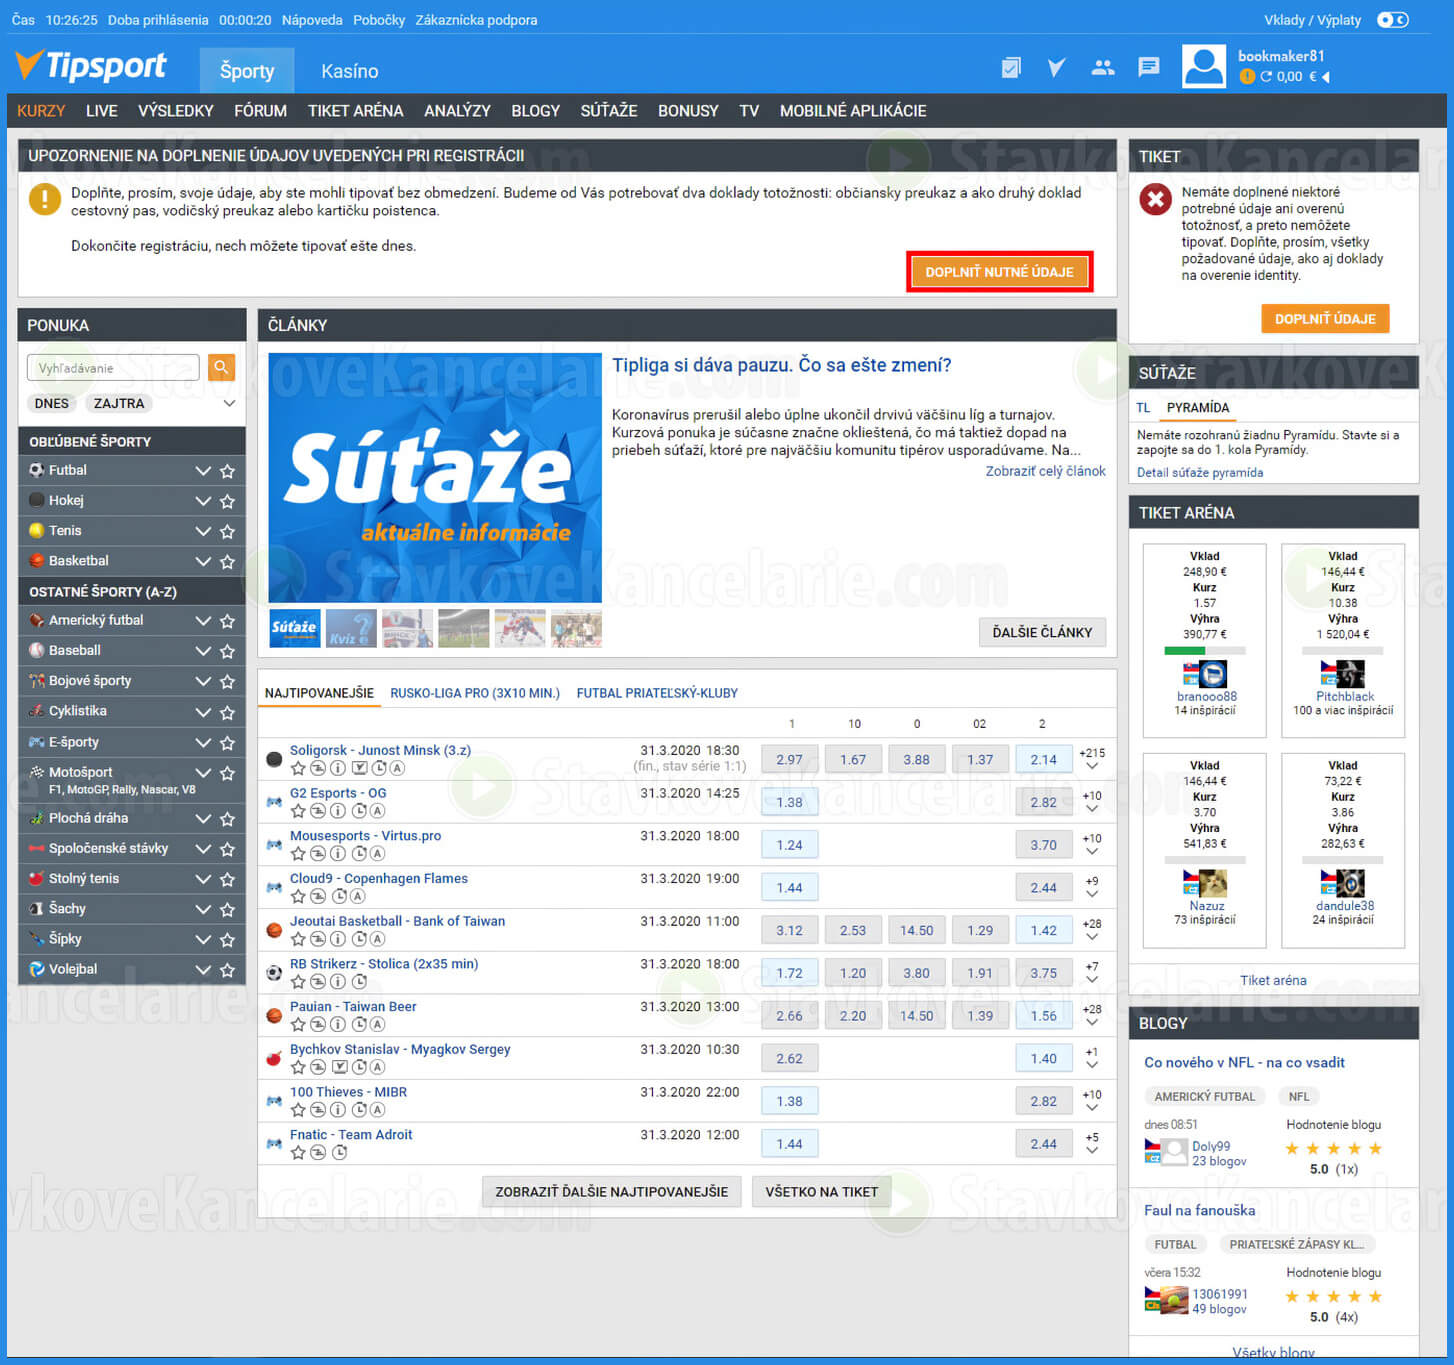
Task: Click the info icon for Jeoutai Basketball match
Action: [x=338, y=939]
